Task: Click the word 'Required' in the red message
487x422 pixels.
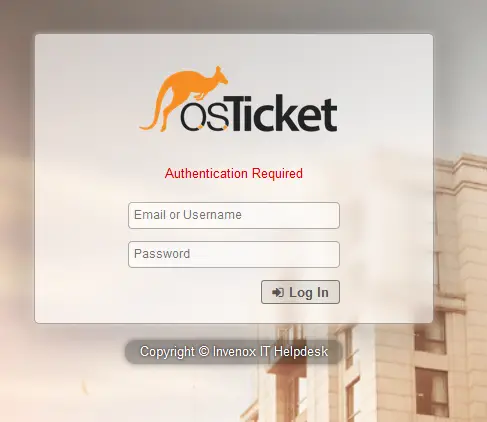Action: pyautogui.click(x=277, y=173)
